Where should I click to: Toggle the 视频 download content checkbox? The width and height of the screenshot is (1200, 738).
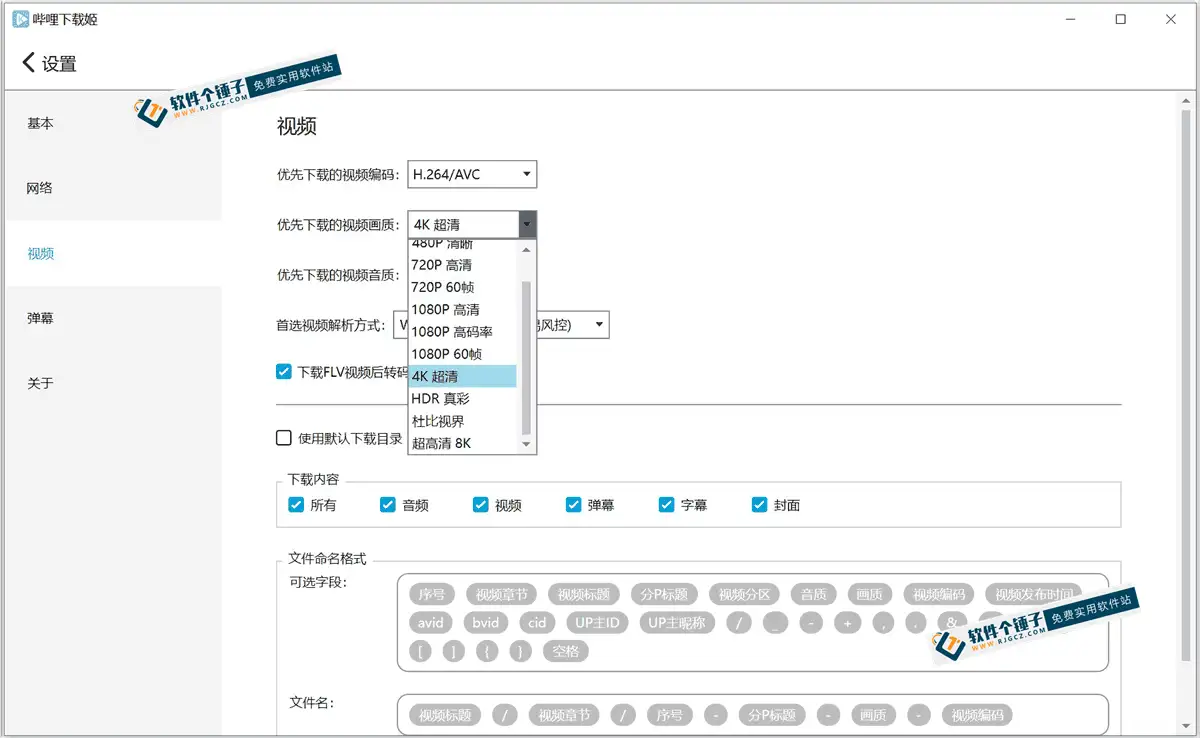tap(481, 505)
